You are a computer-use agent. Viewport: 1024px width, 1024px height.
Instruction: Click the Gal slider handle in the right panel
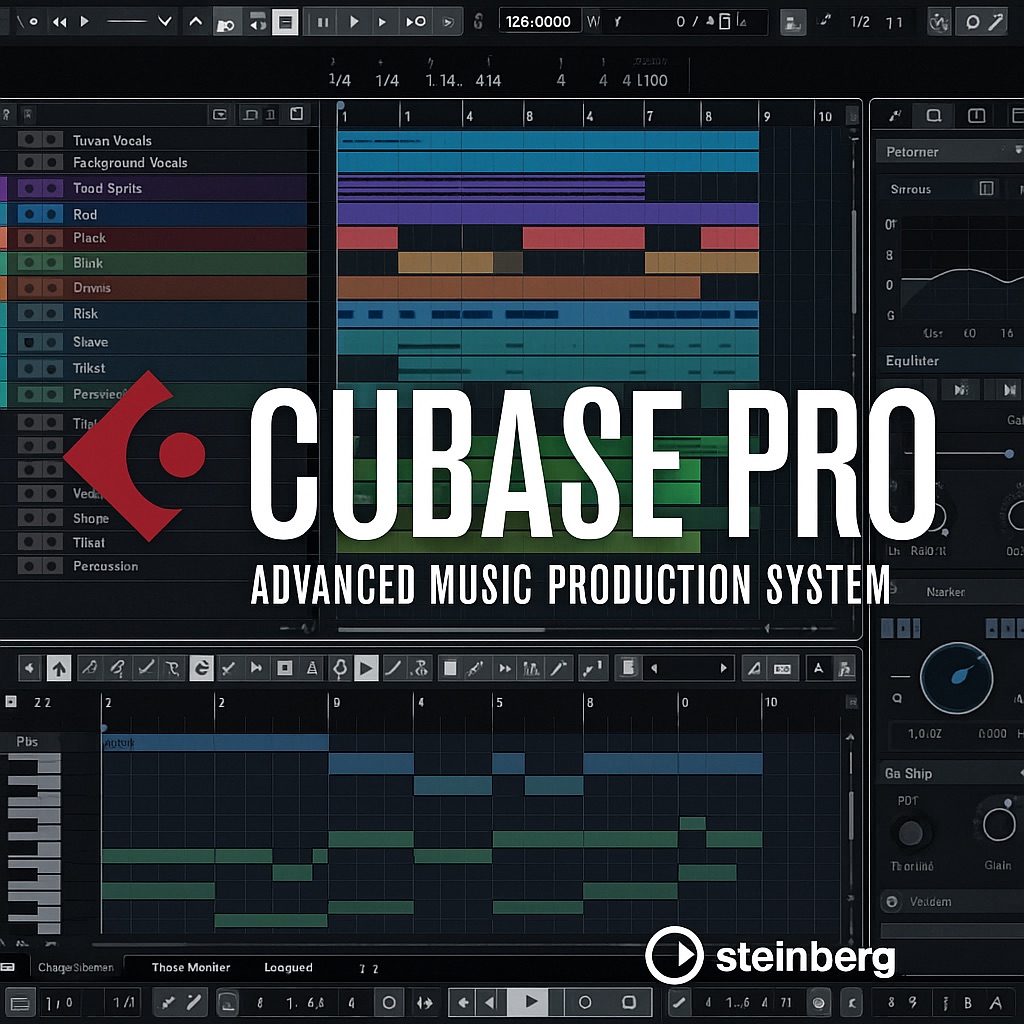click(1009, 453)
